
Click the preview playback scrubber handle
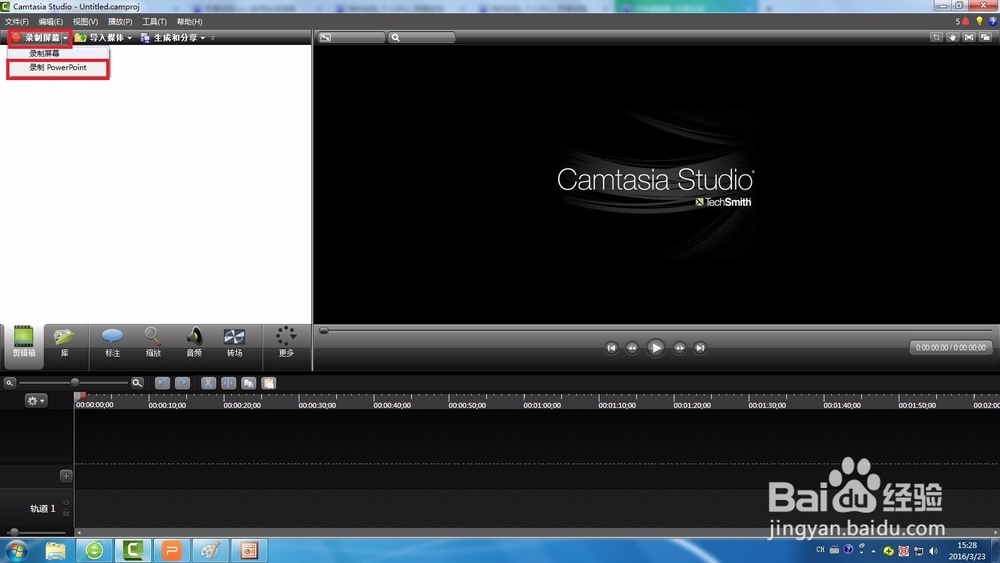(324, 330)
